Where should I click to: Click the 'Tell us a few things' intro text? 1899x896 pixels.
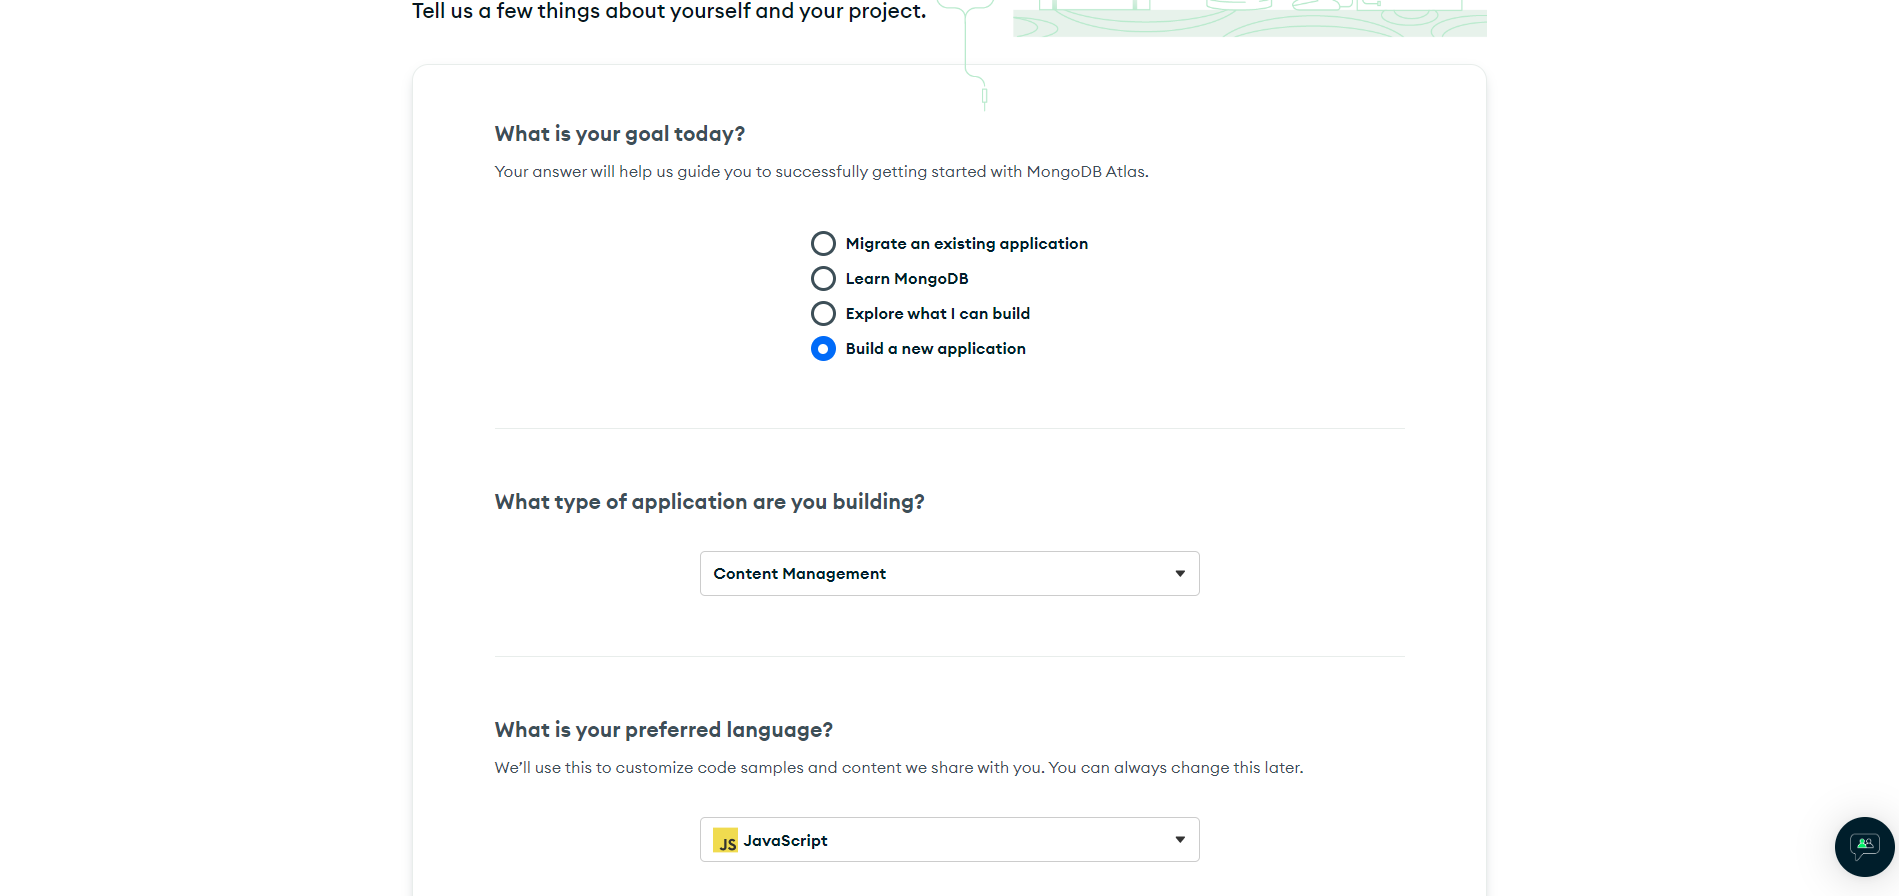point(668,12)
